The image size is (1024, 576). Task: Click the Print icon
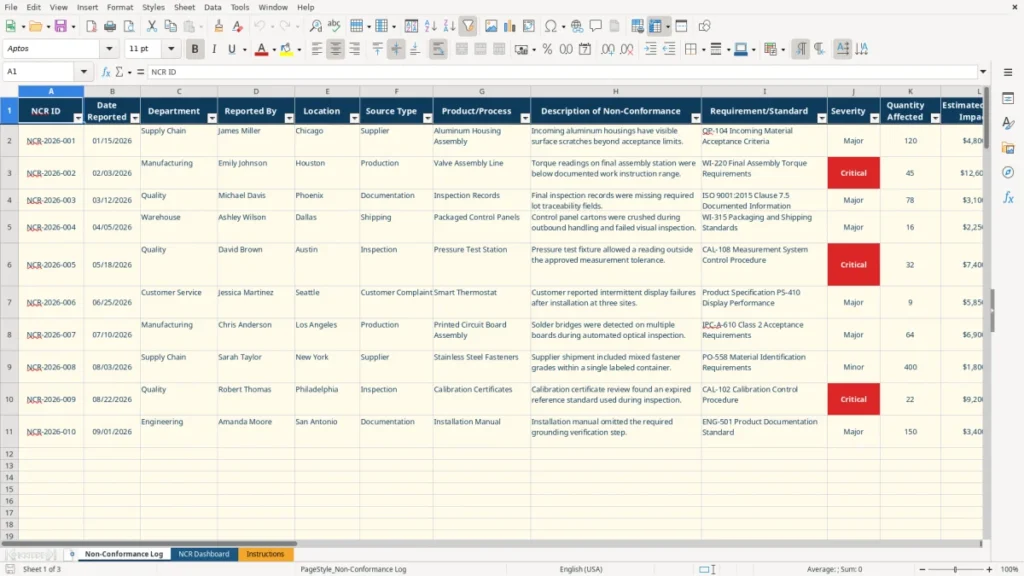pyautogui.click(x=110, y=26)
